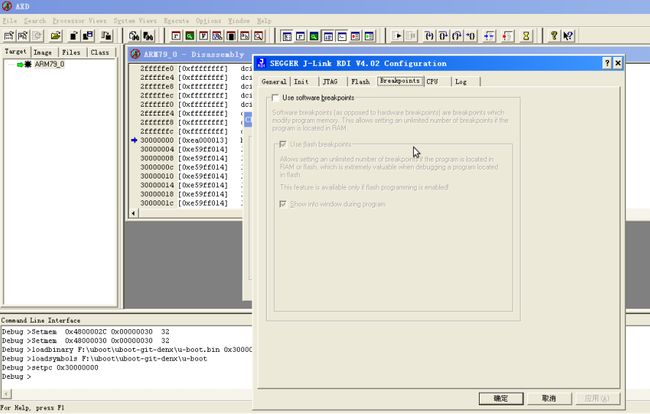Click the yellow hourglass toolbar icon
This screenshot has height=414, width=650.
[526, 36]
